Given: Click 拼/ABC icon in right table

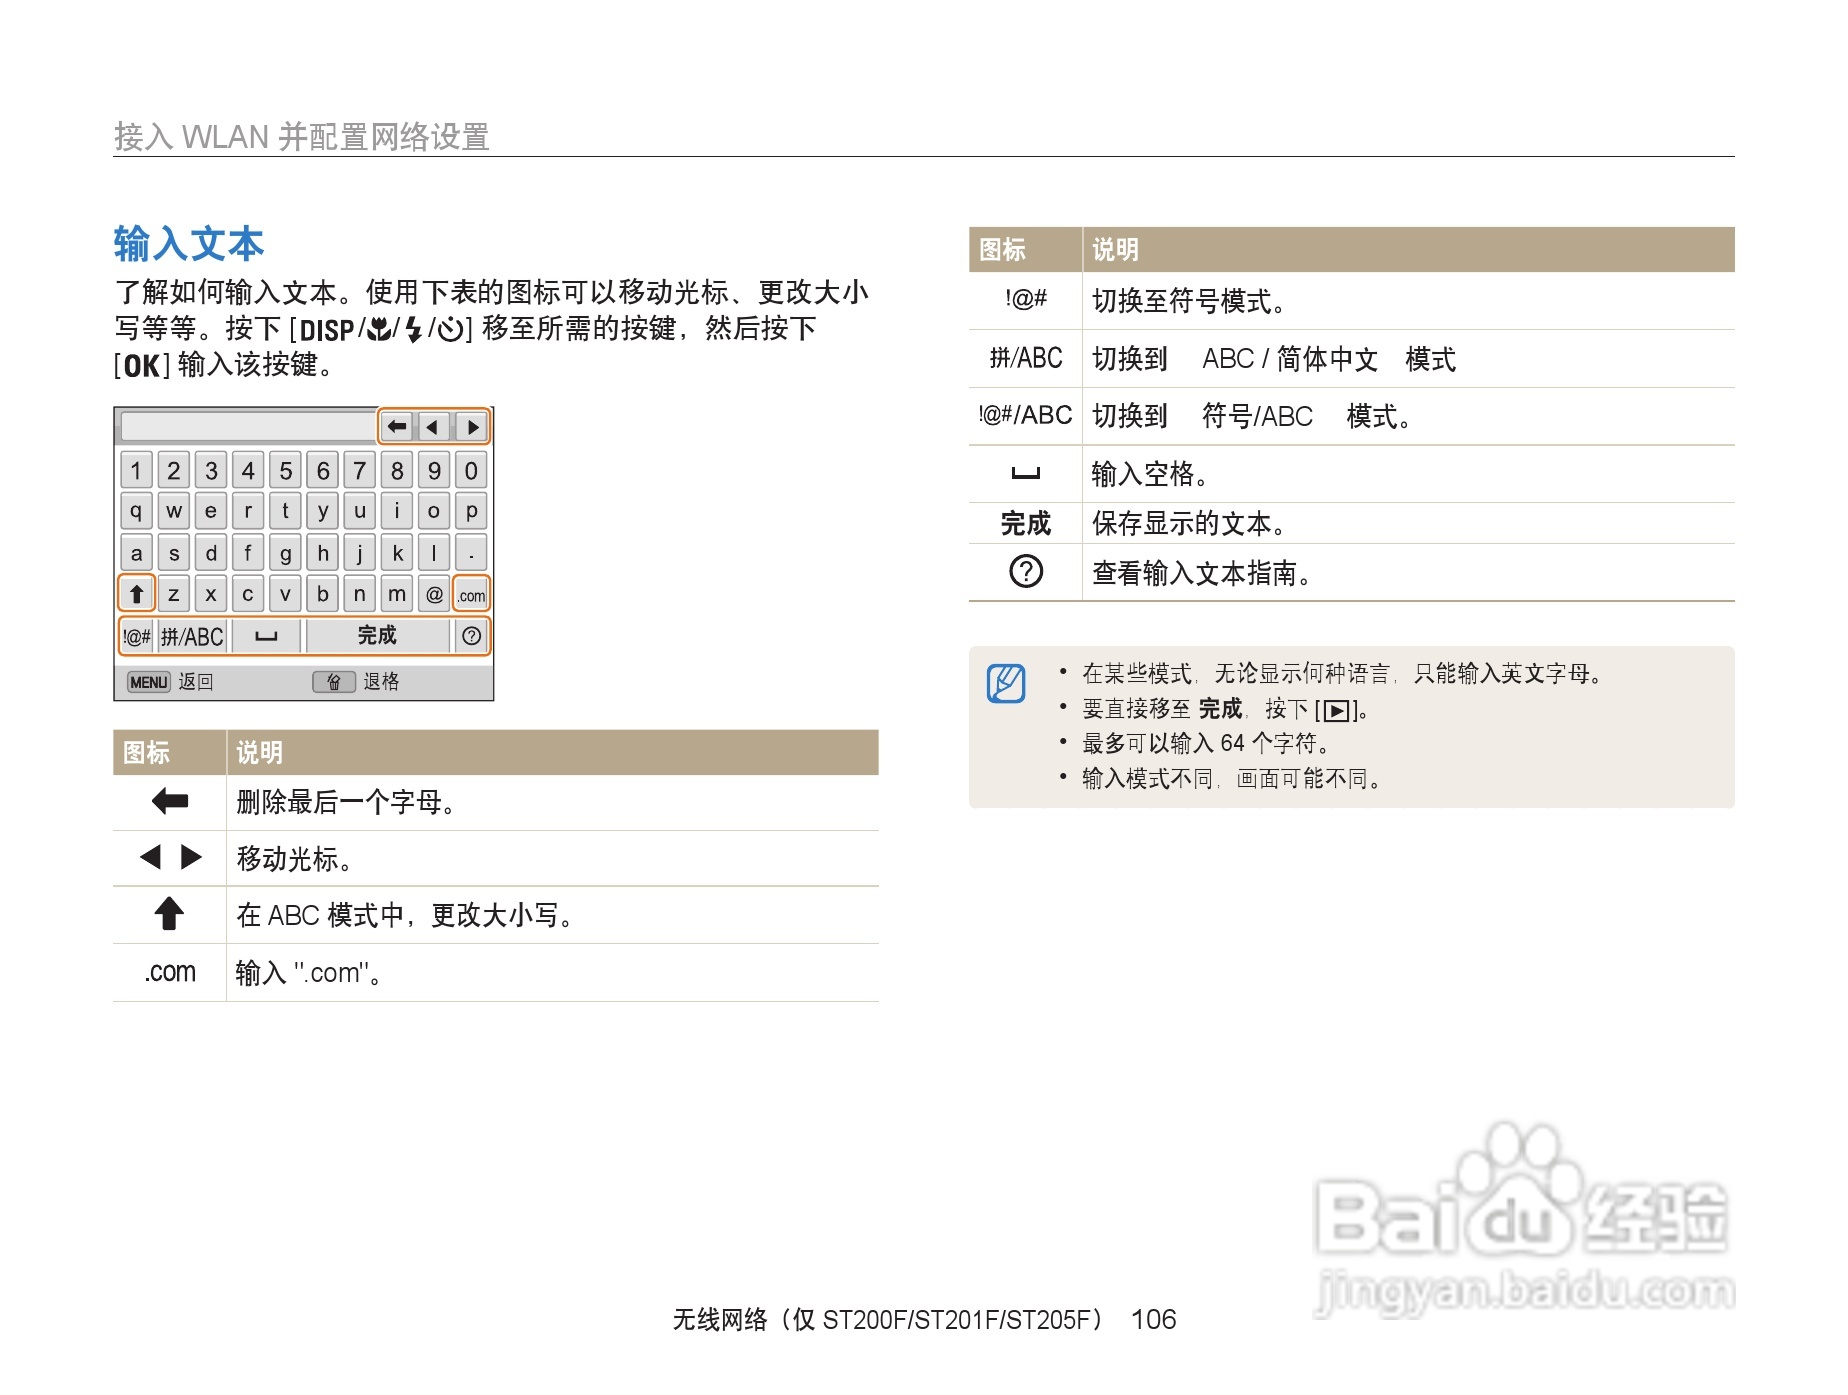Looking at the screenshot, I should 1026,358.
